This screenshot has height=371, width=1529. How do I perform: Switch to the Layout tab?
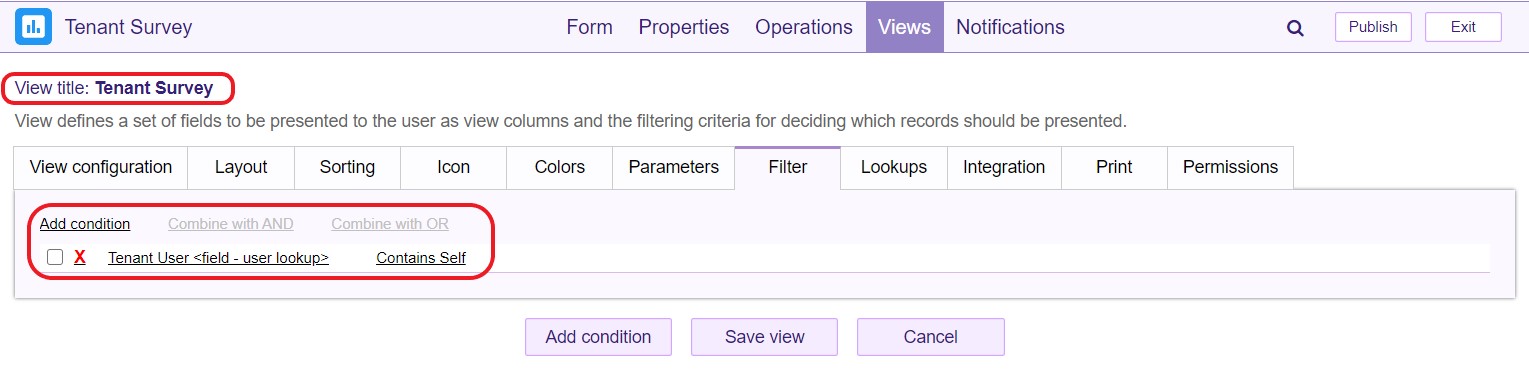(241, 167)
